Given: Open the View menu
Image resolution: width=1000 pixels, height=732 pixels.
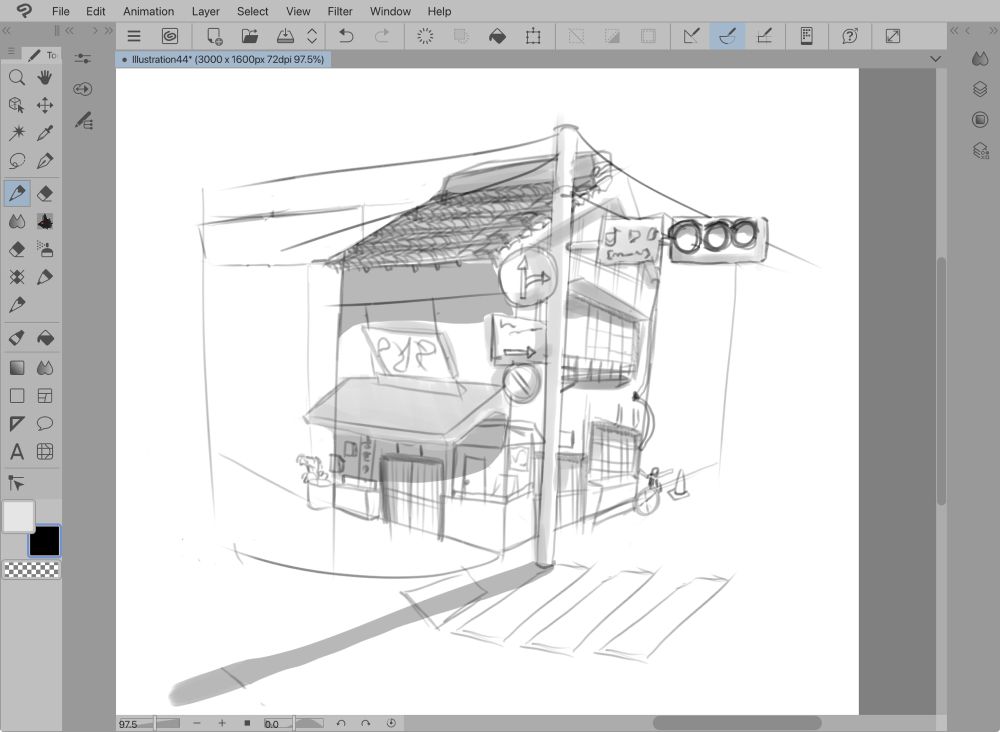Looking at the screenshot, I should [298, 11].
